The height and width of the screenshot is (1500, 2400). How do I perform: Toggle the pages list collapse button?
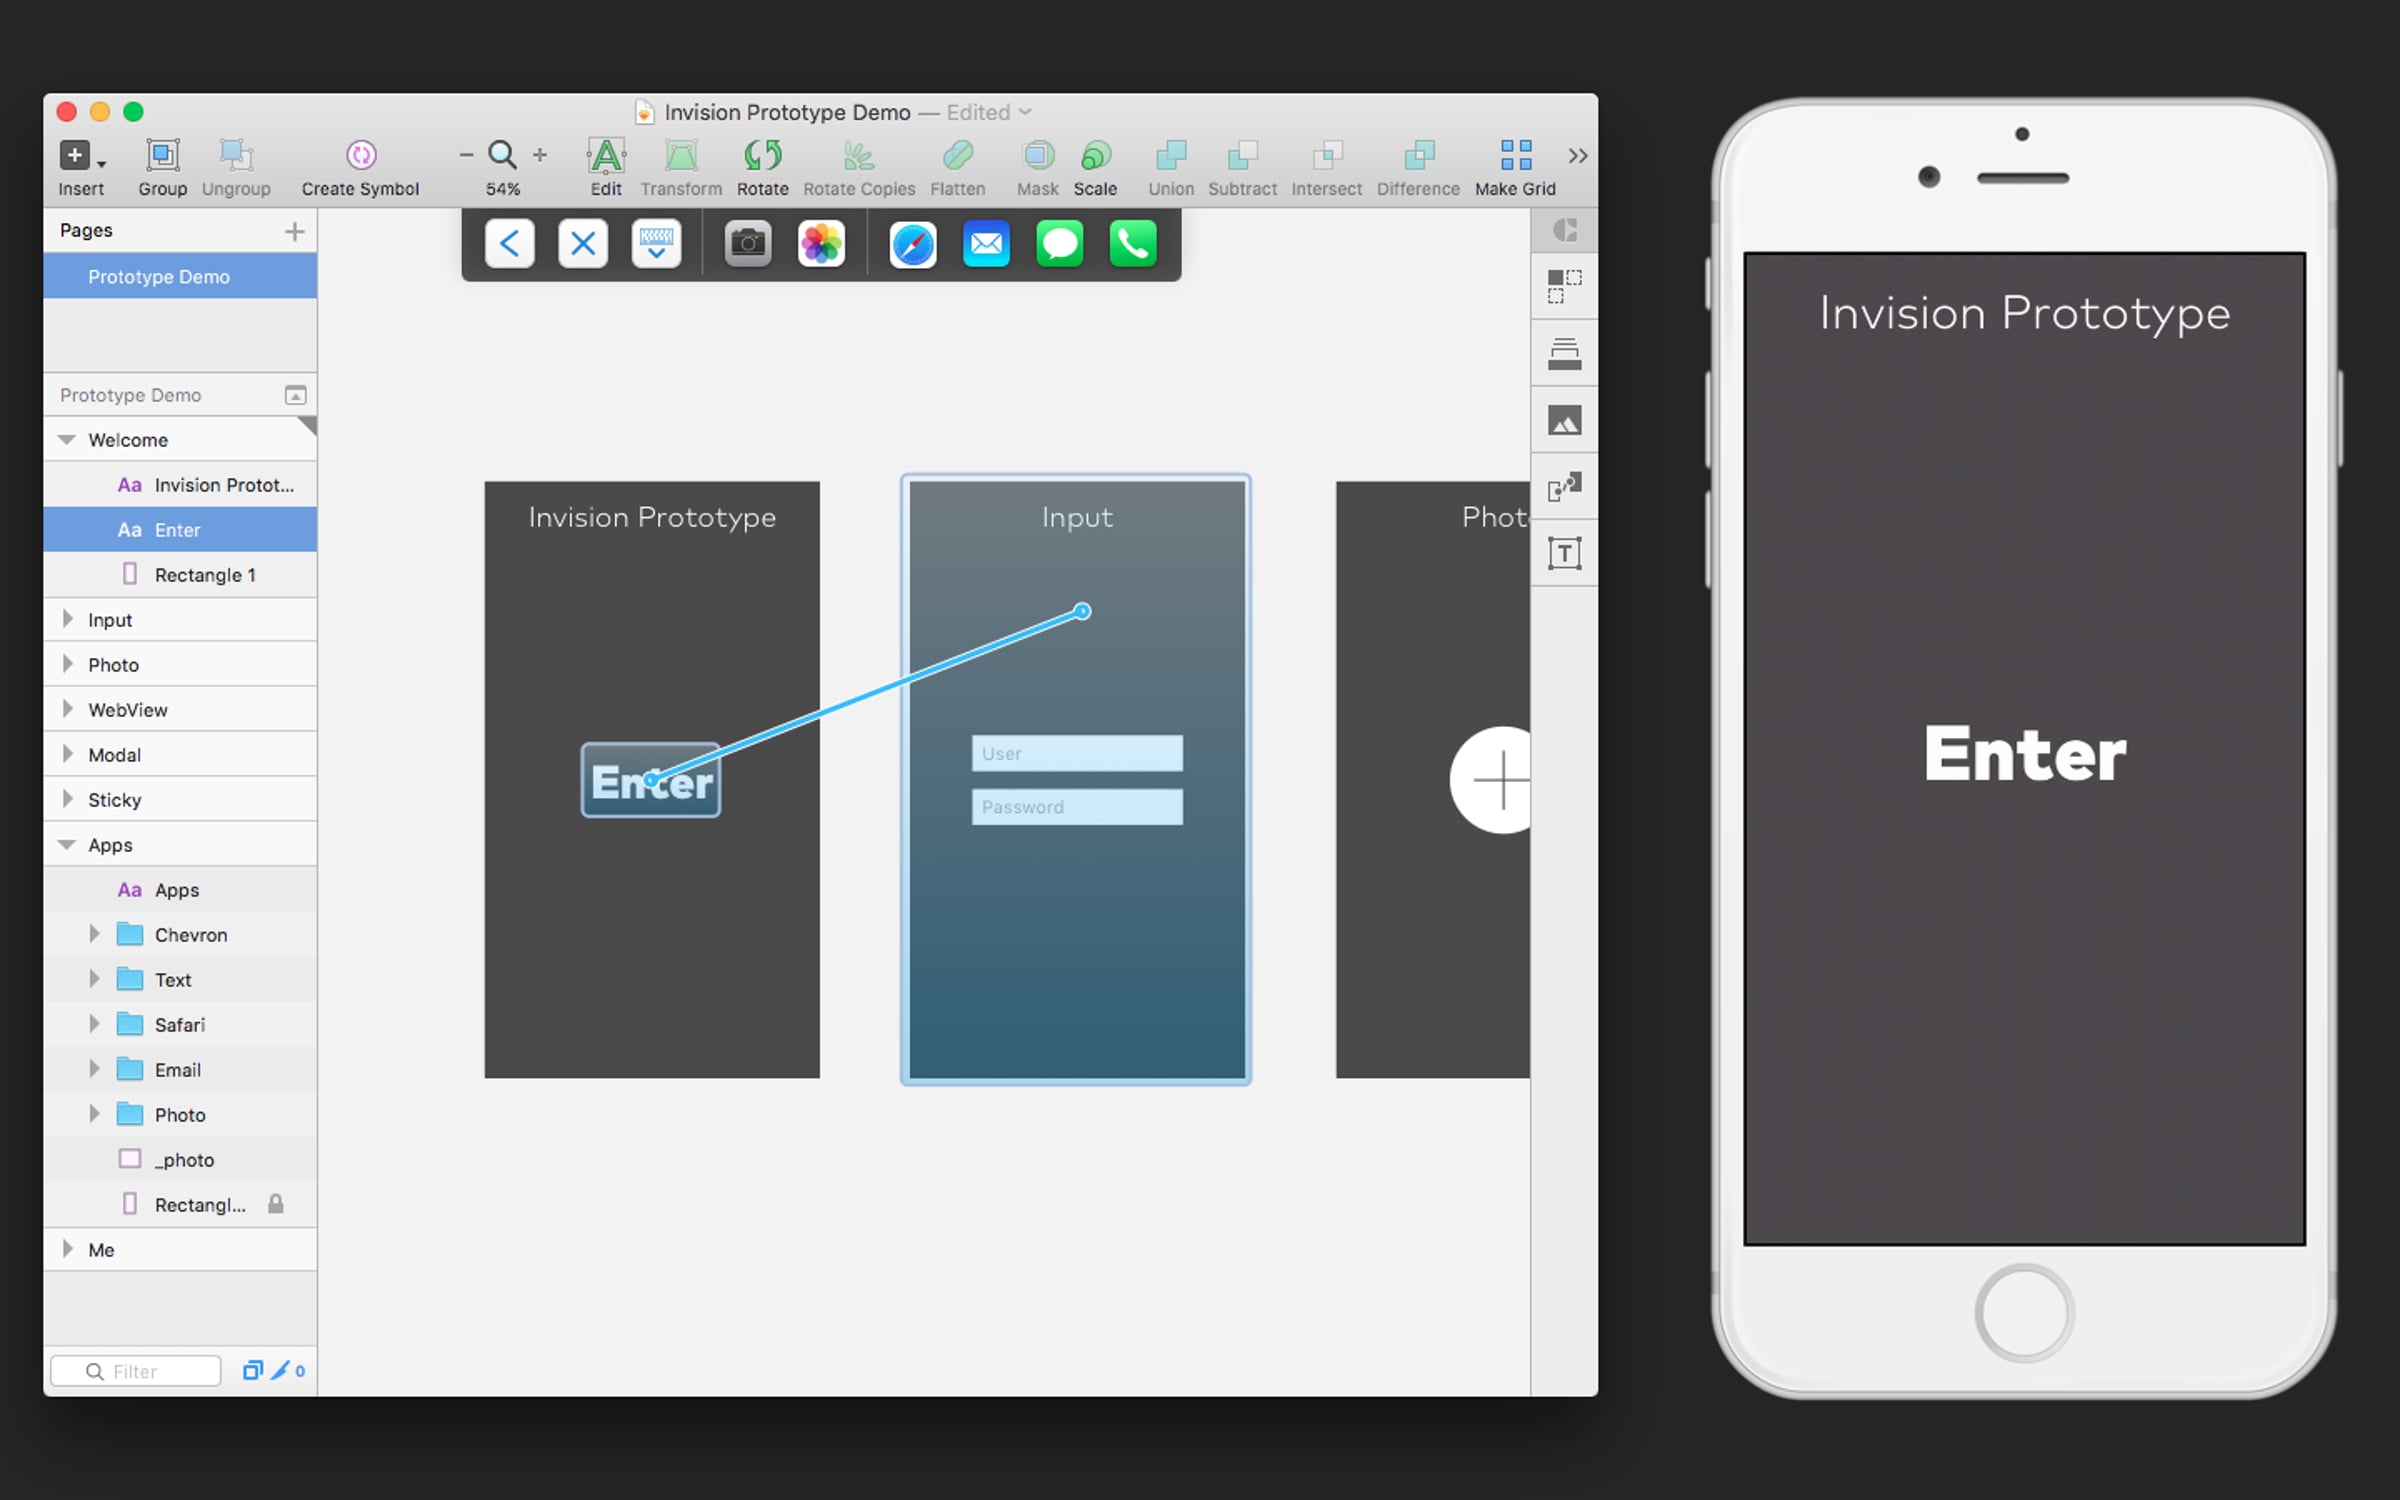coord(295,395)
